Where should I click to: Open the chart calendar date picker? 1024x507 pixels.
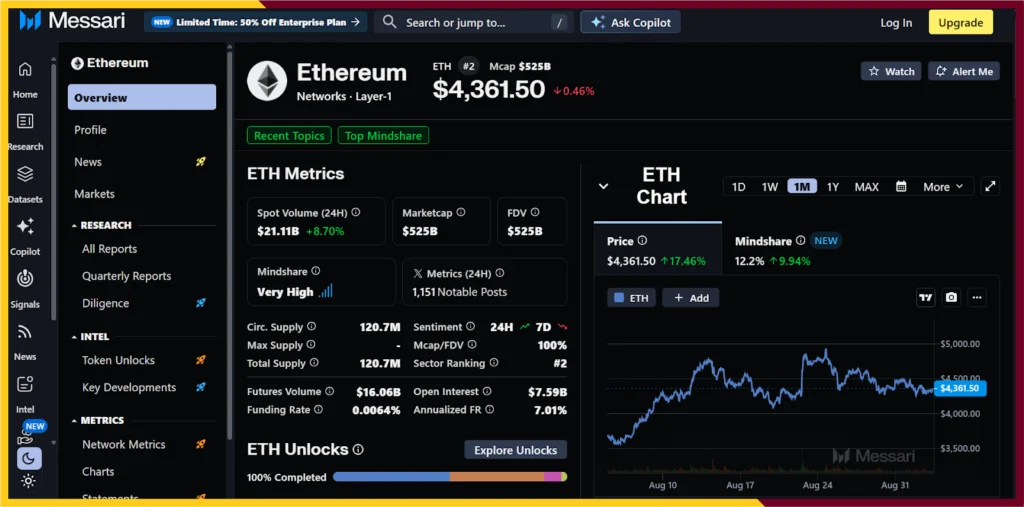coord(901,186)
